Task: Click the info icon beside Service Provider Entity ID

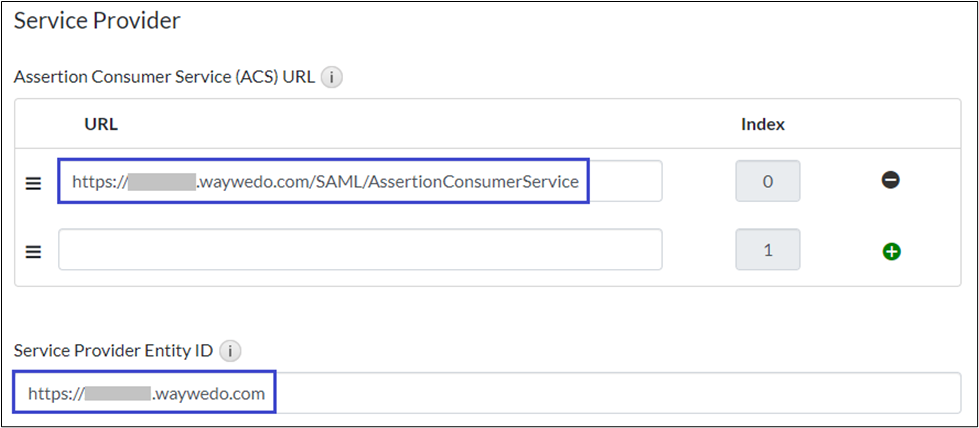Action: 230,351
